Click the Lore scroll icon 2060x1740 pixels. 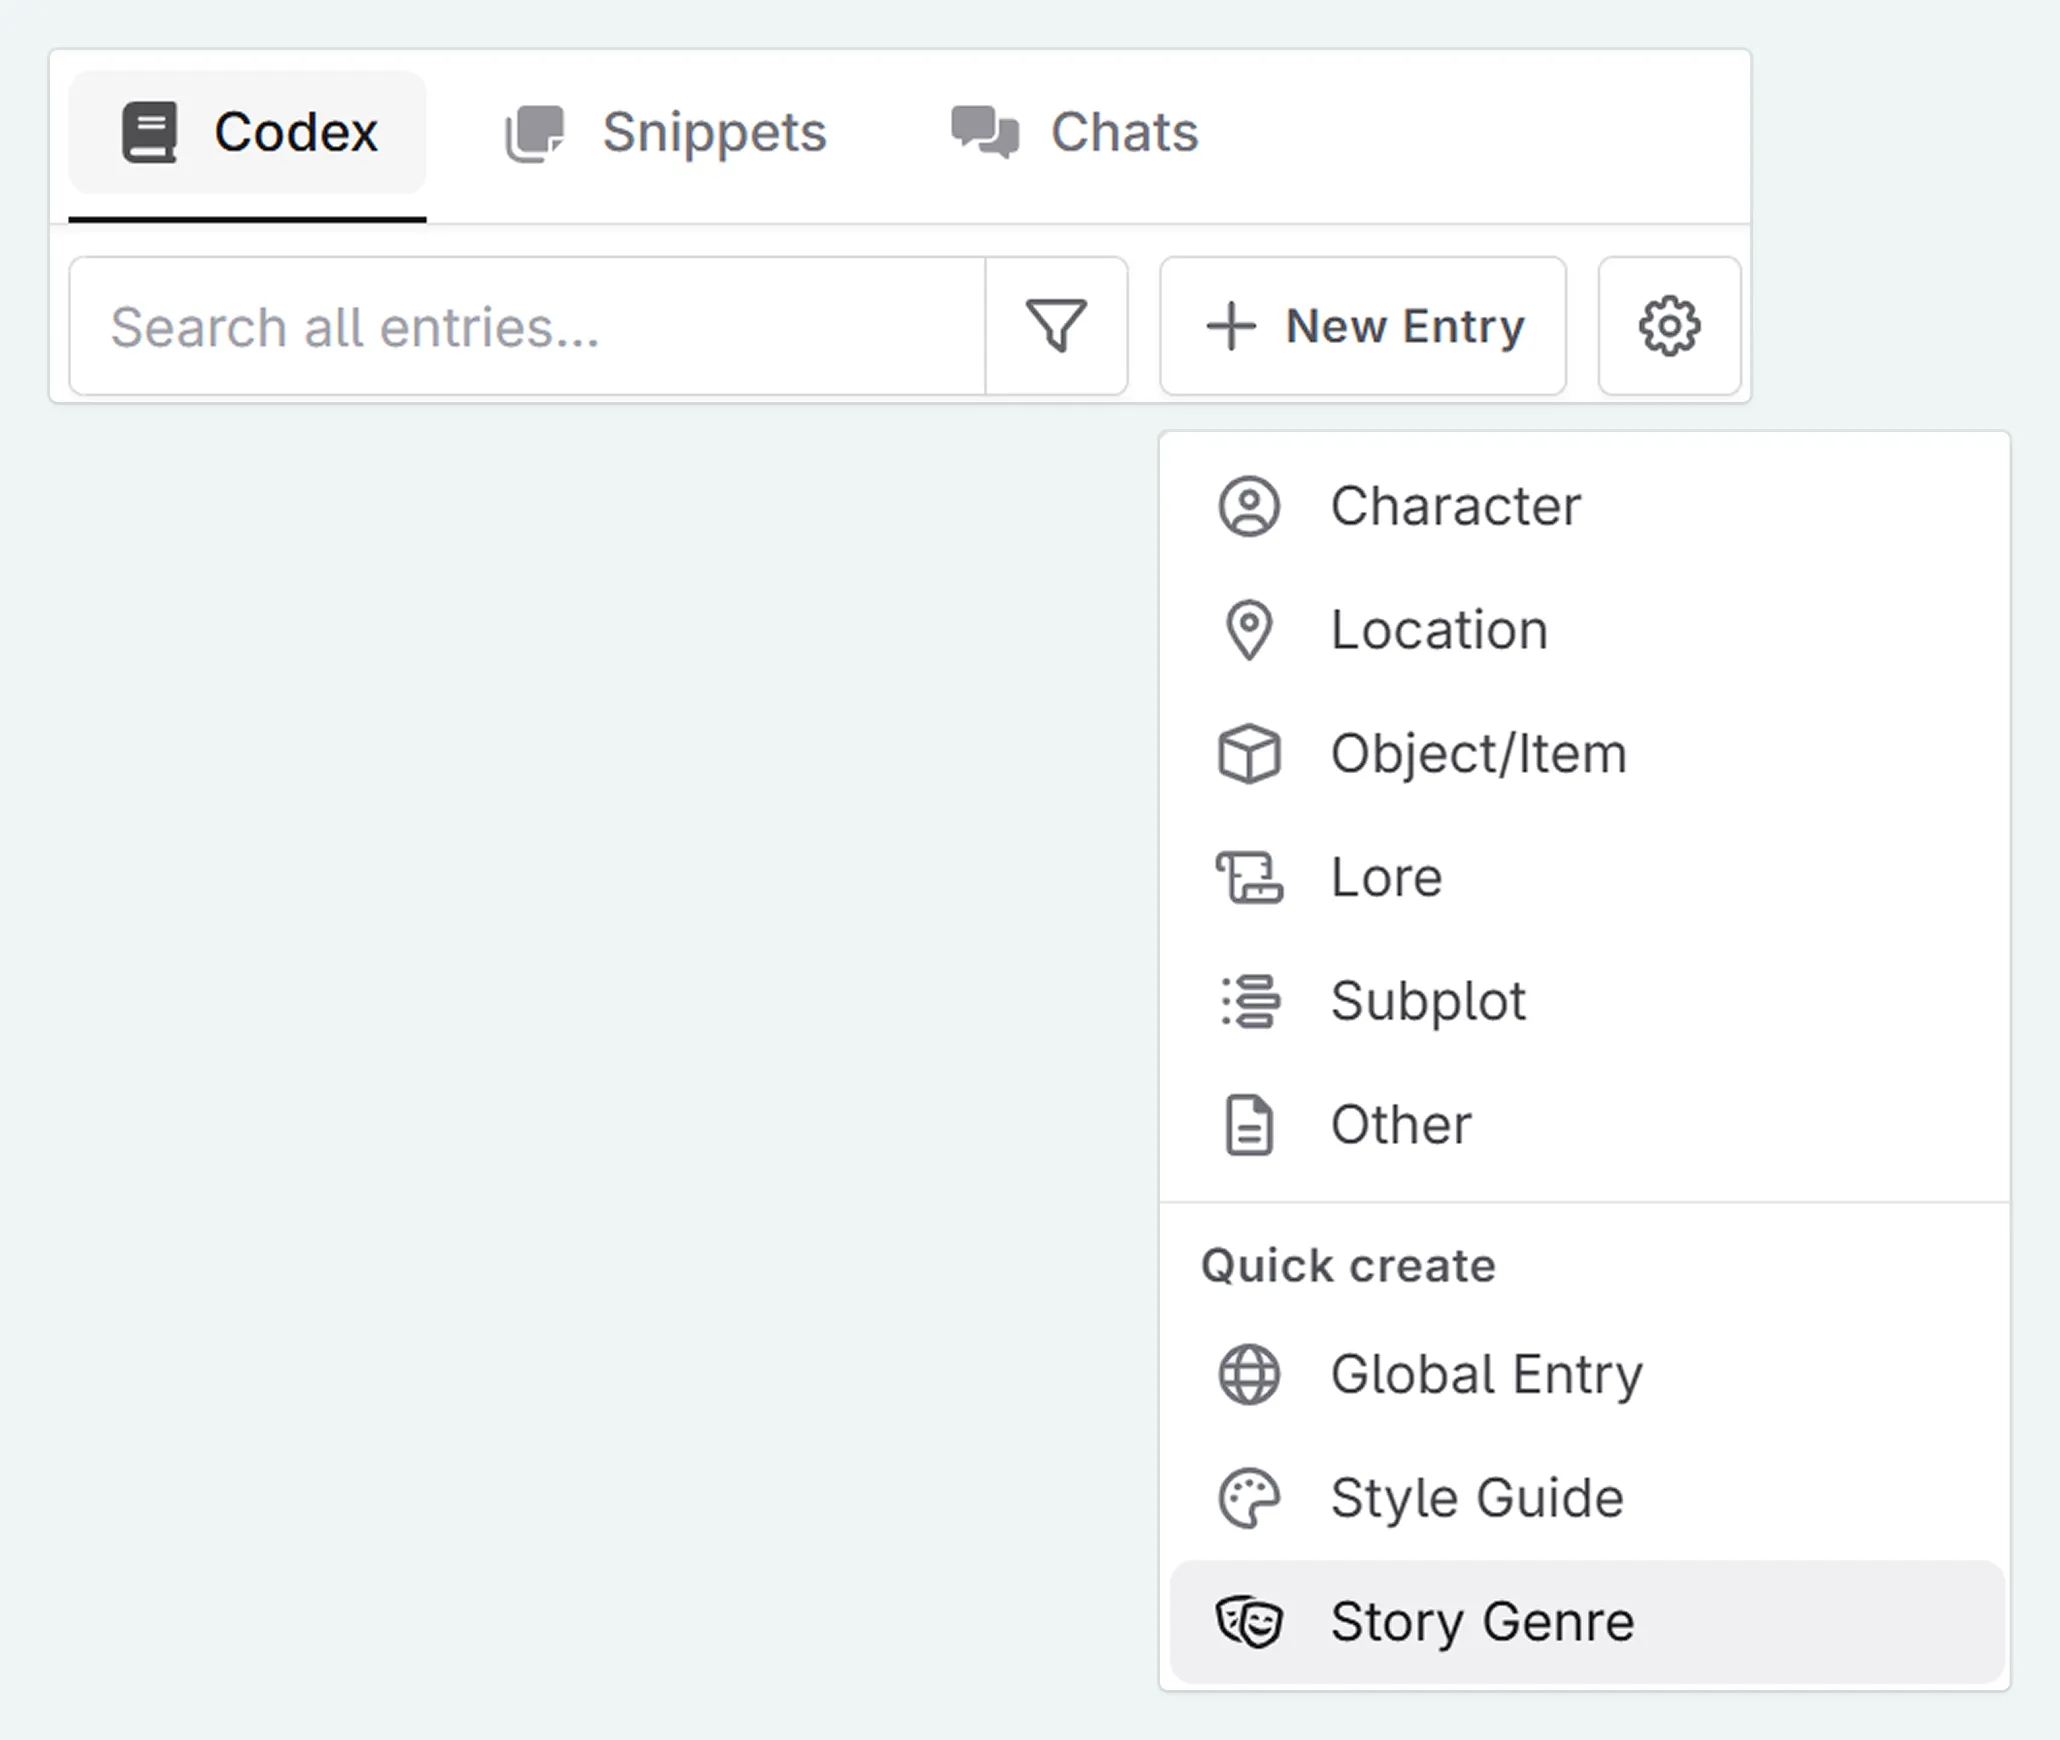tap(1249, 877)
